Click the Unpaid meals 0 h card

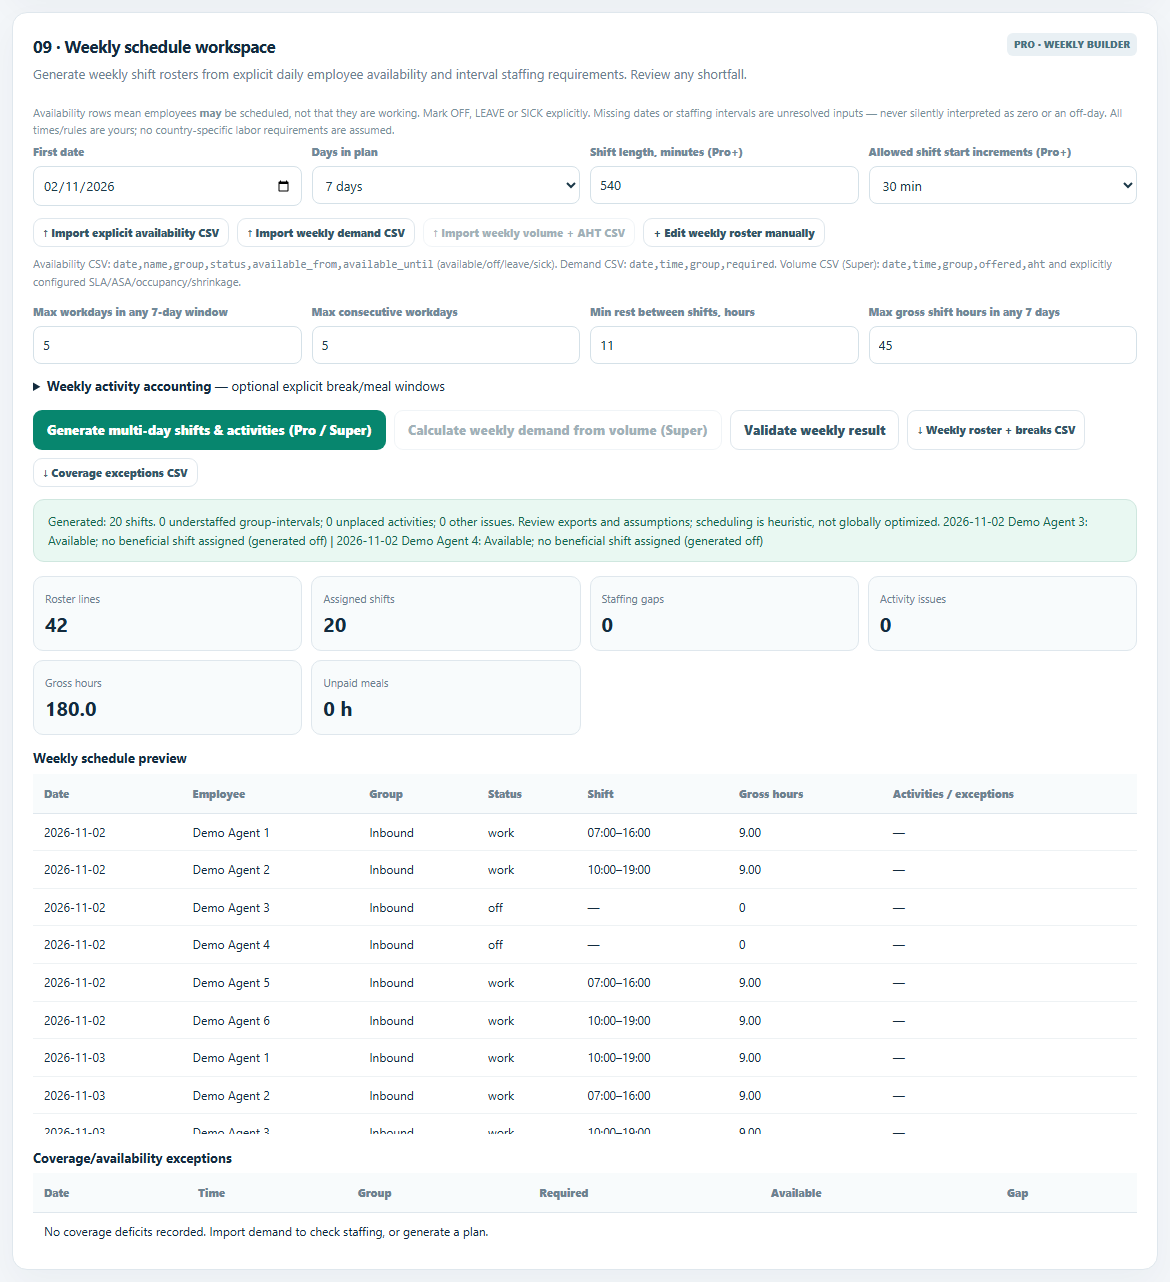445,697
